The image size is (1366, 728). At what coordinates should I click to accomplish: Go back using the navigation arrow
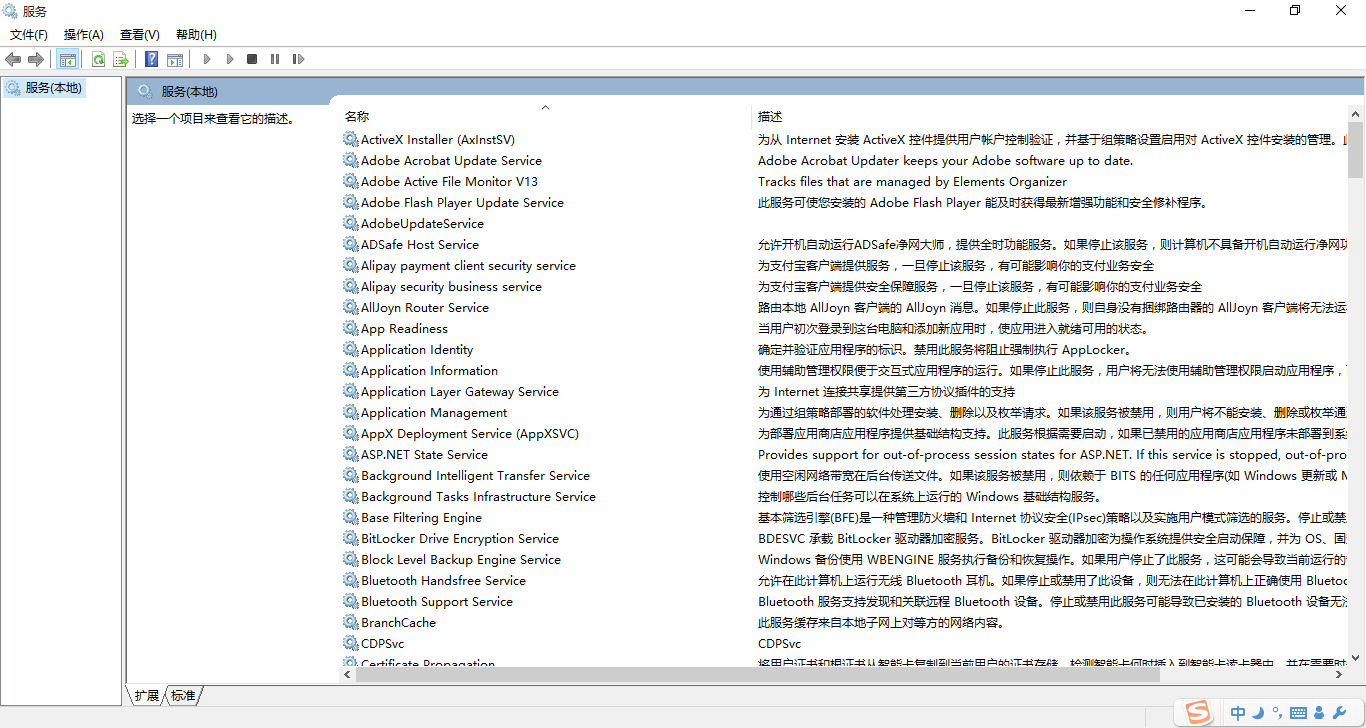(x=12, y=59)
